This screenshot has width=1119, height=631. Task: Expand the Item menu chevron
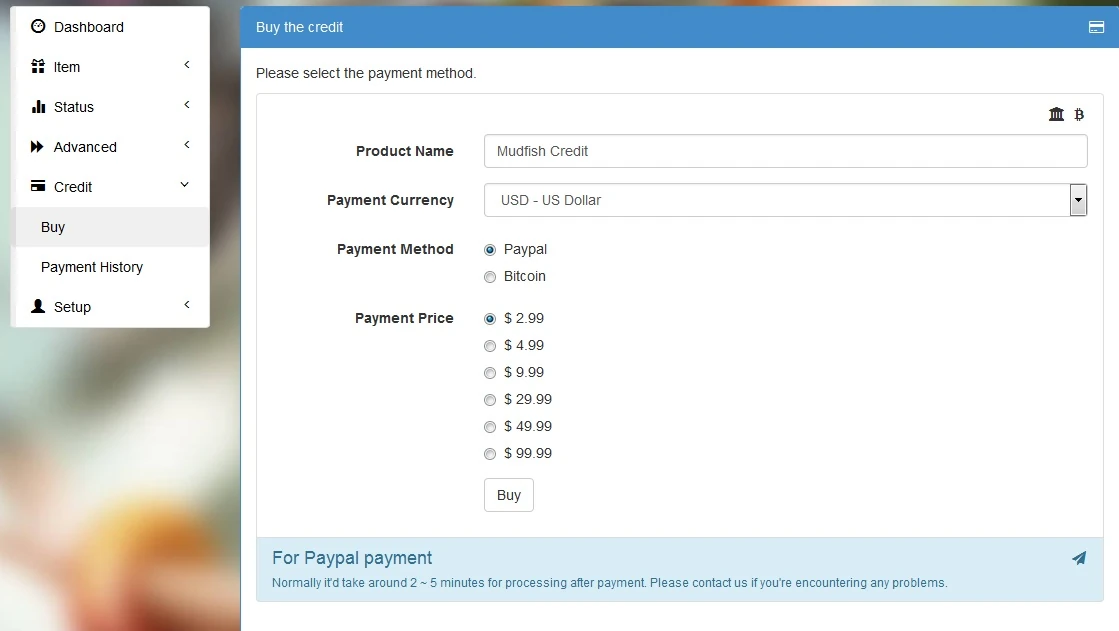(187, 65)
